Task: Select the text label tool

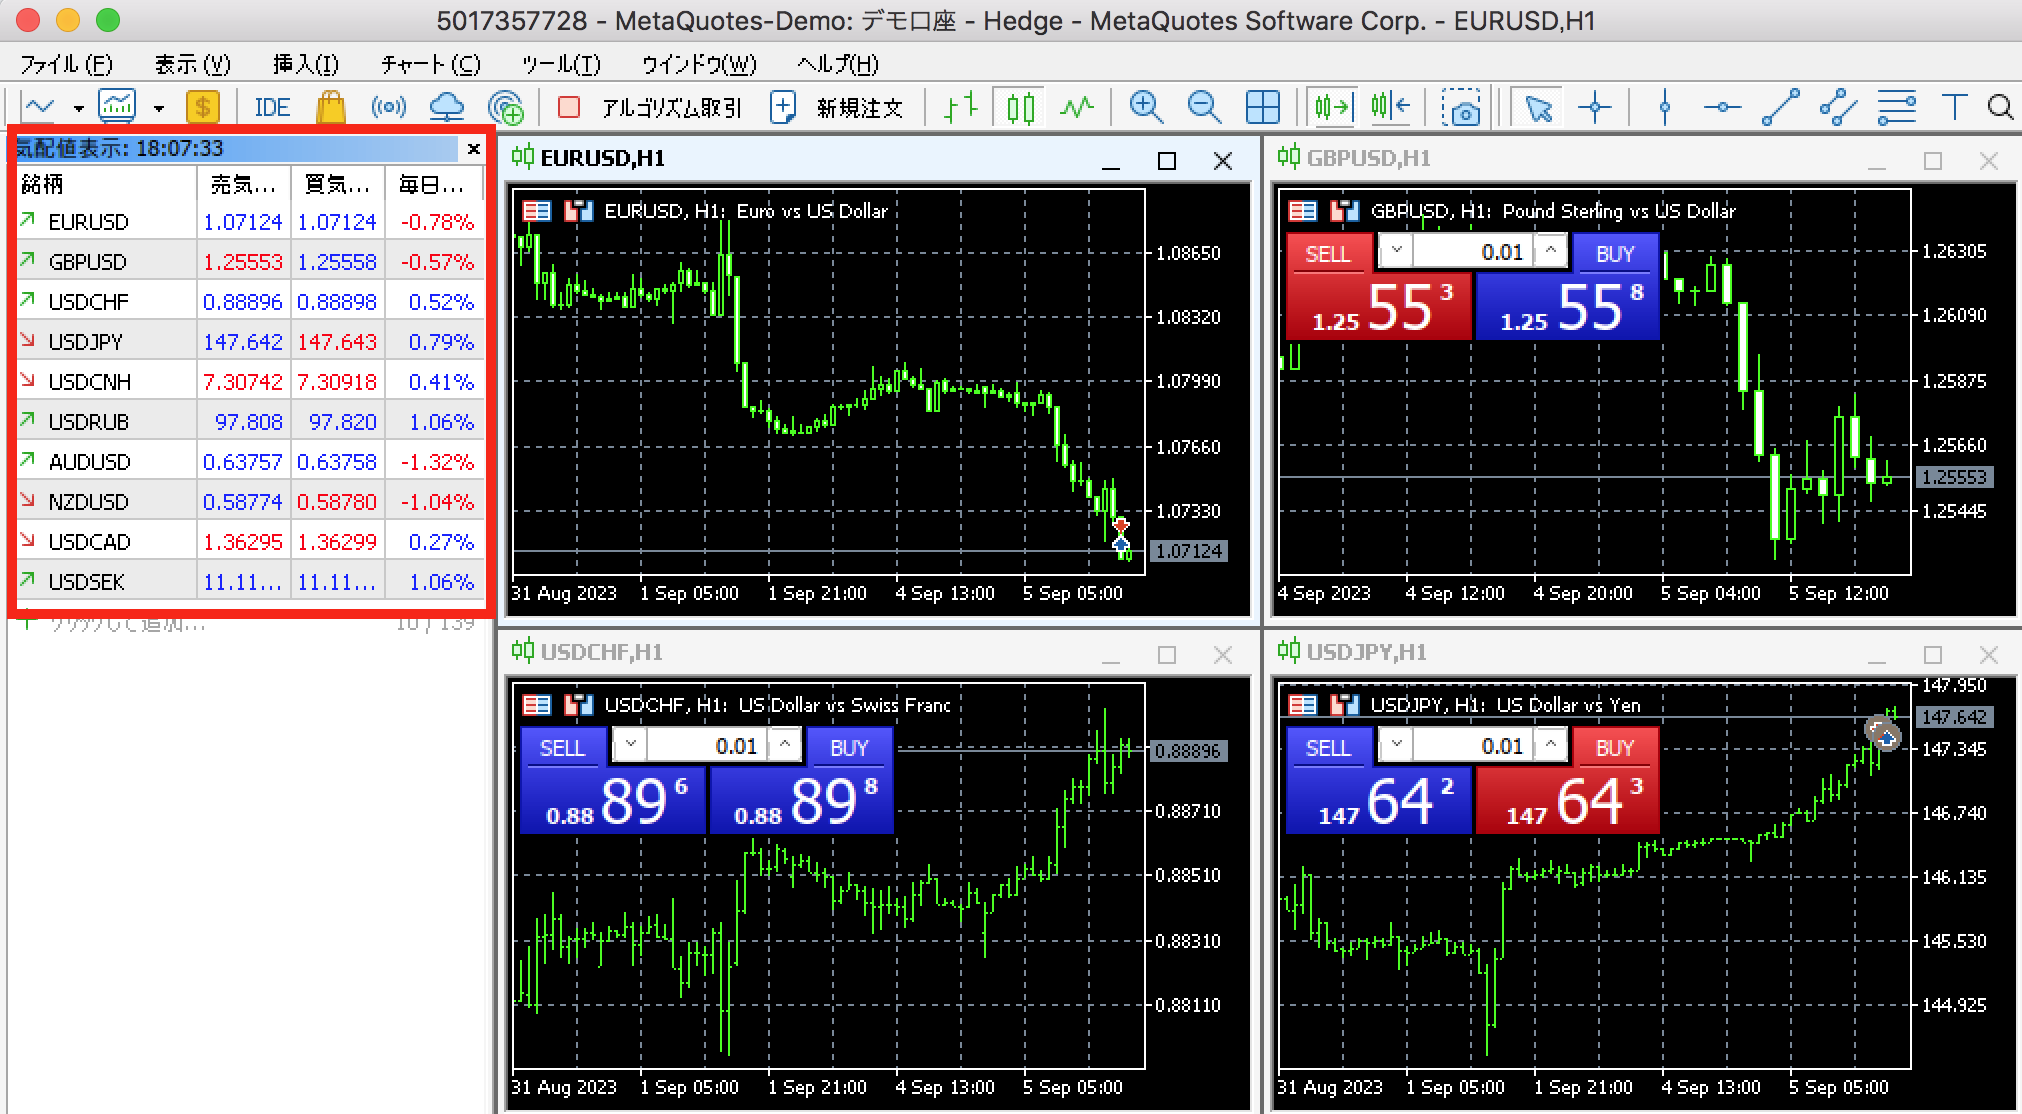Action: point(1954,107)
